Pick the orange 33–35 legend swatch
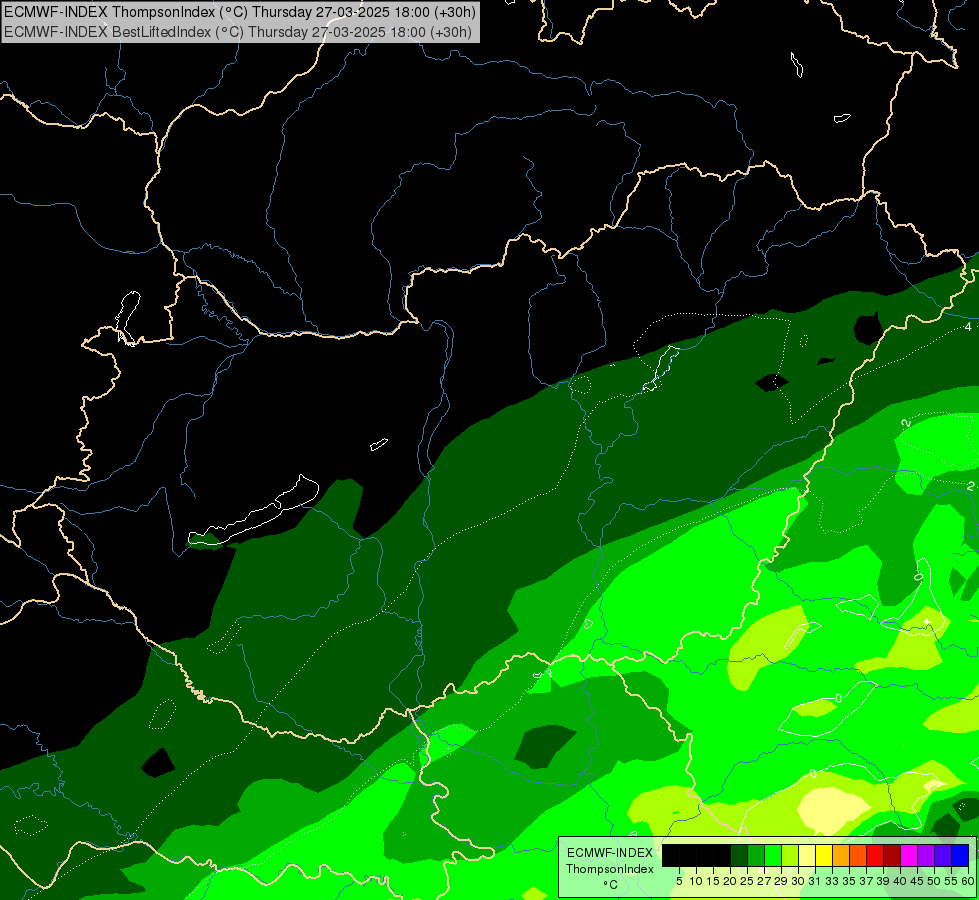 841,855
